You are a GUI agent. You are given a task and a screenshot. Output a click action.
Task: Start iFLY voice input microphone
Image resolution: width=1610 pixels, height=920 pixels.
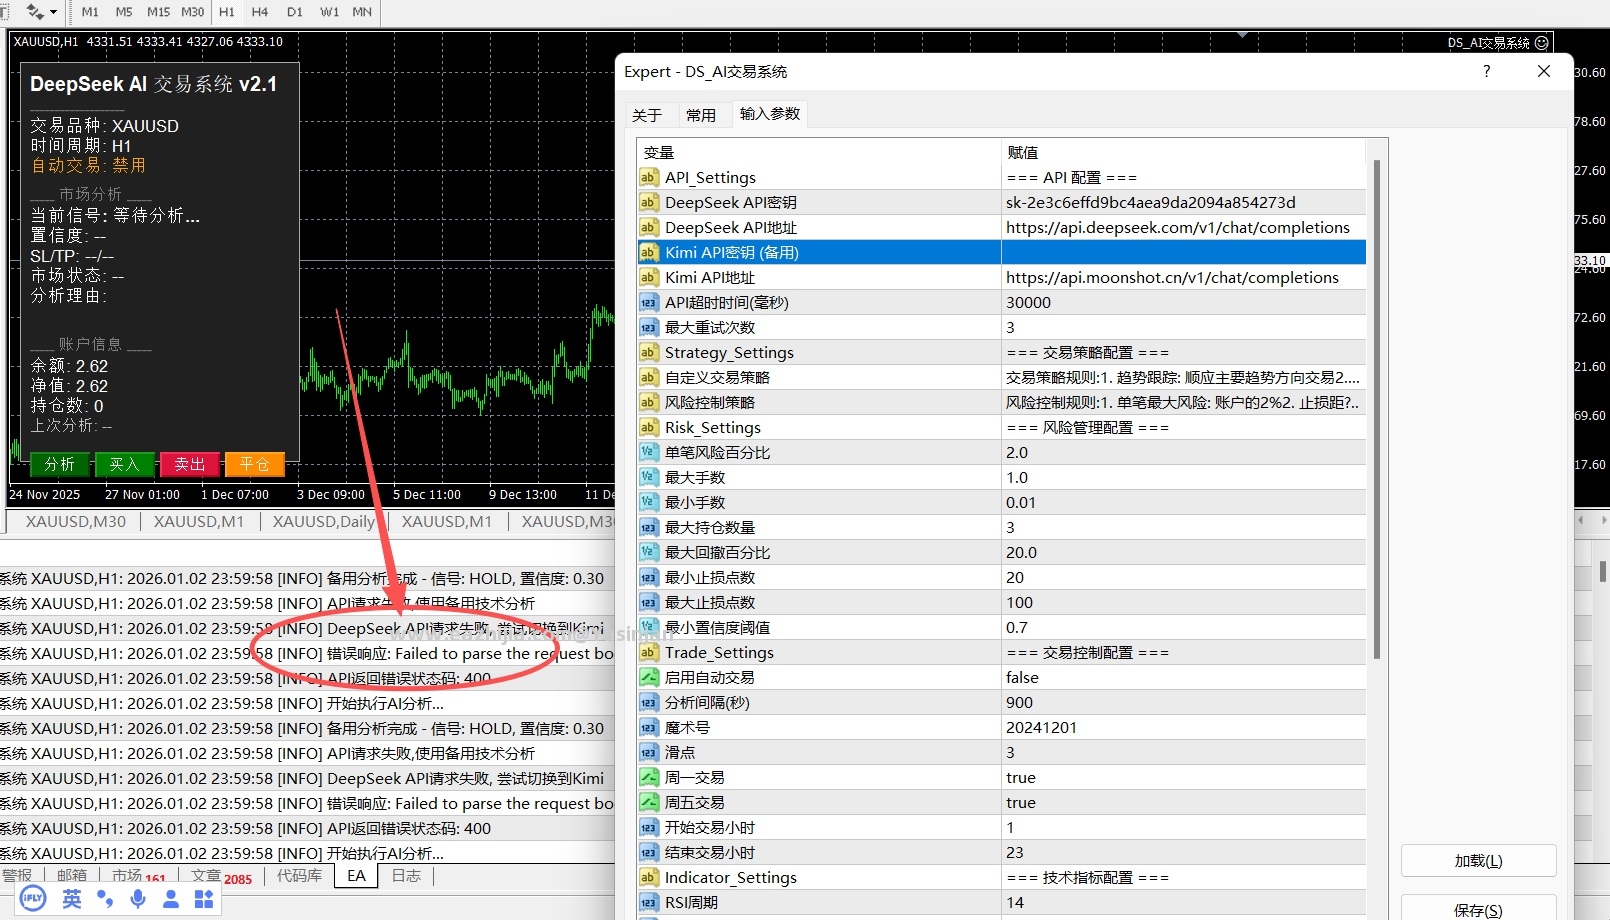click(x=138, y=899)
